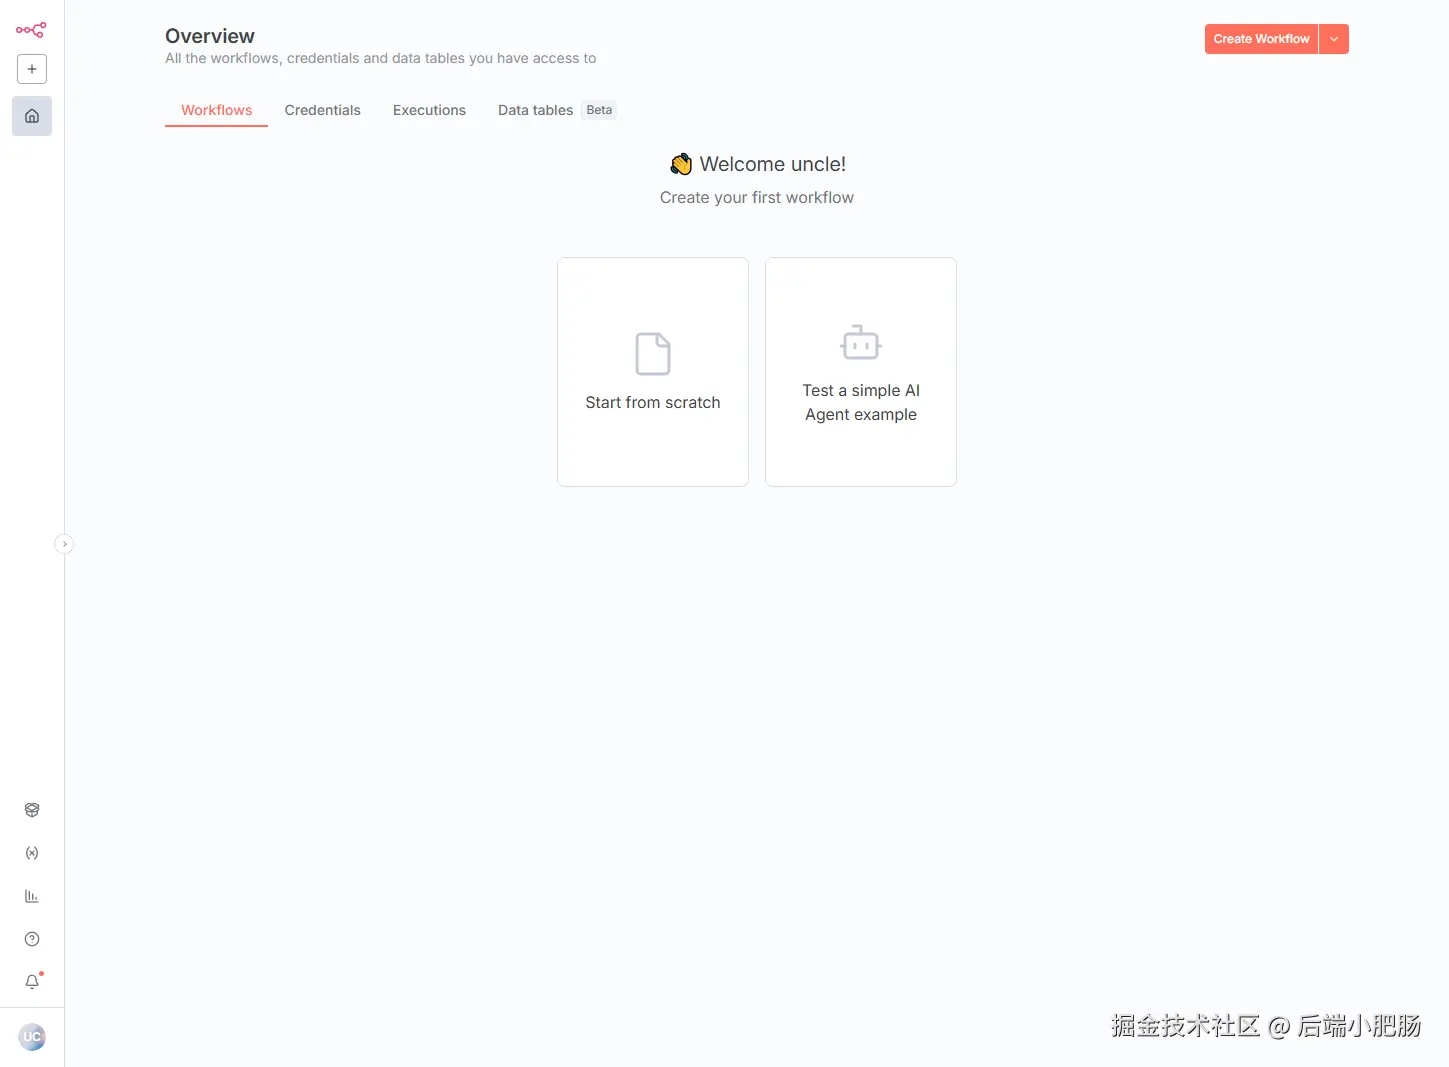Switch to the Data tables tab
The width and height of the screenshot is (1449, 1067).
click(536, 110)
